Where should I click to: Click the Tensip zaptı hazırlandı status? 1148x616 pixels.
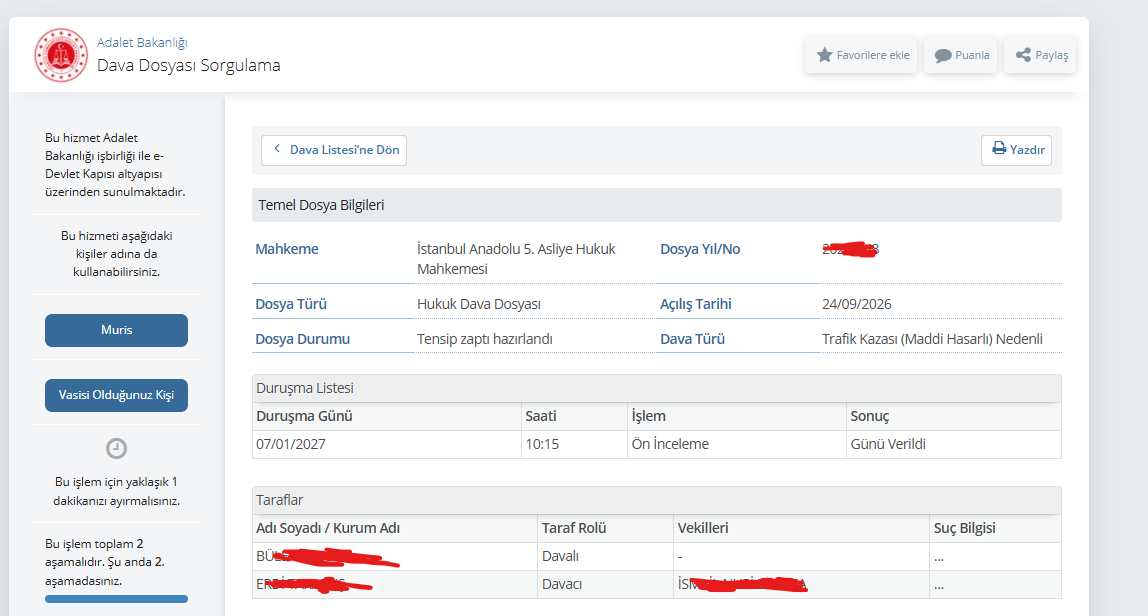tap(485, 339)
